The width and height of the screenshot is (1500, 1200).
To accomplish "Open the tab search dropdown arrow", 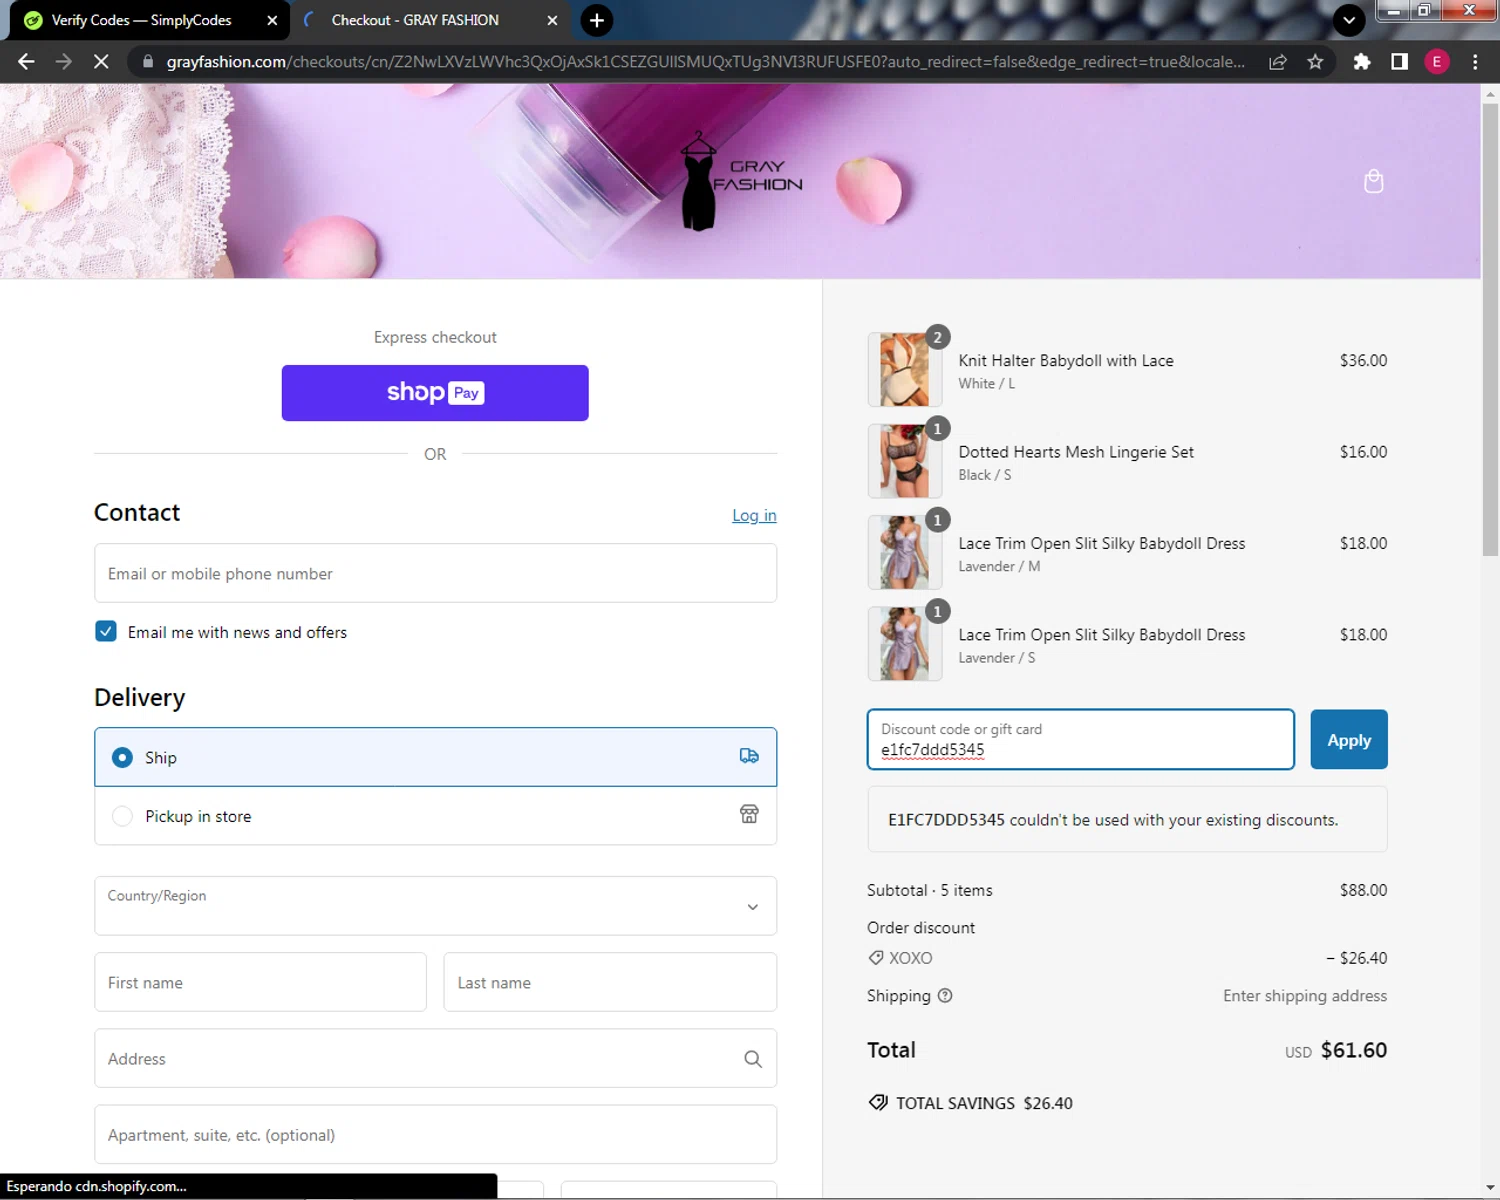I will [x=1349, y=20].
